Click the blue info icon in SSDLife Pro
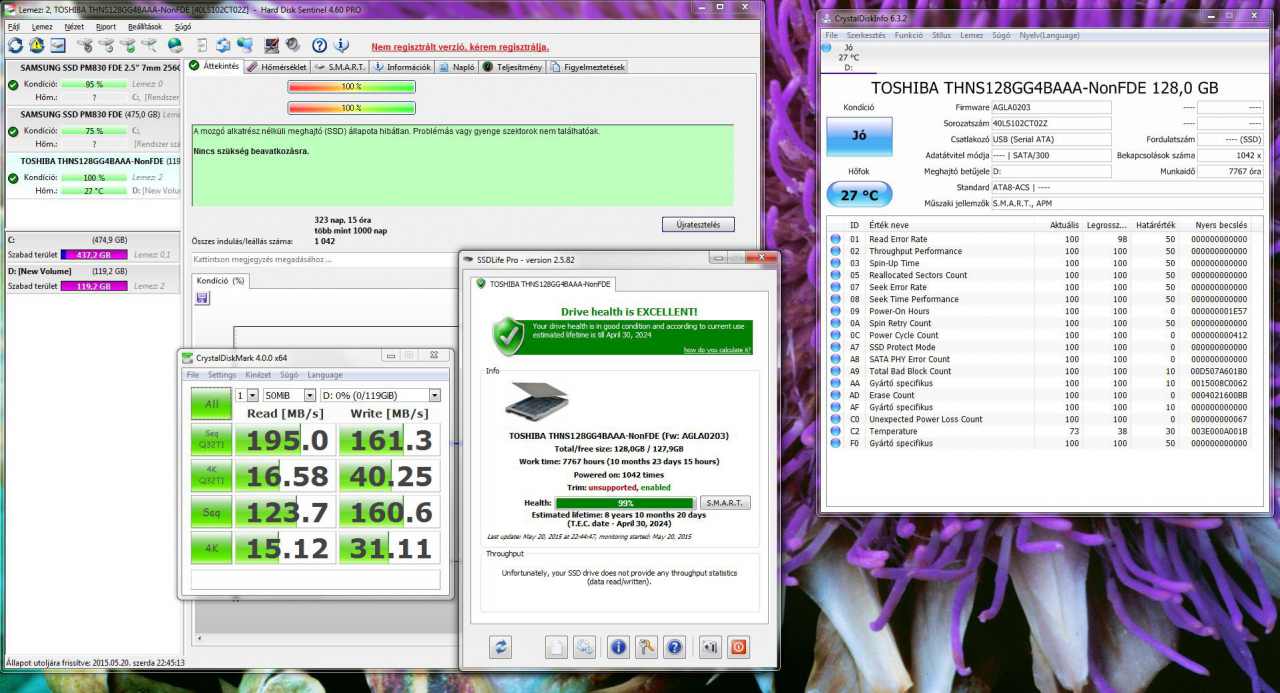The image size is (1280, 693). pos(618,646)
